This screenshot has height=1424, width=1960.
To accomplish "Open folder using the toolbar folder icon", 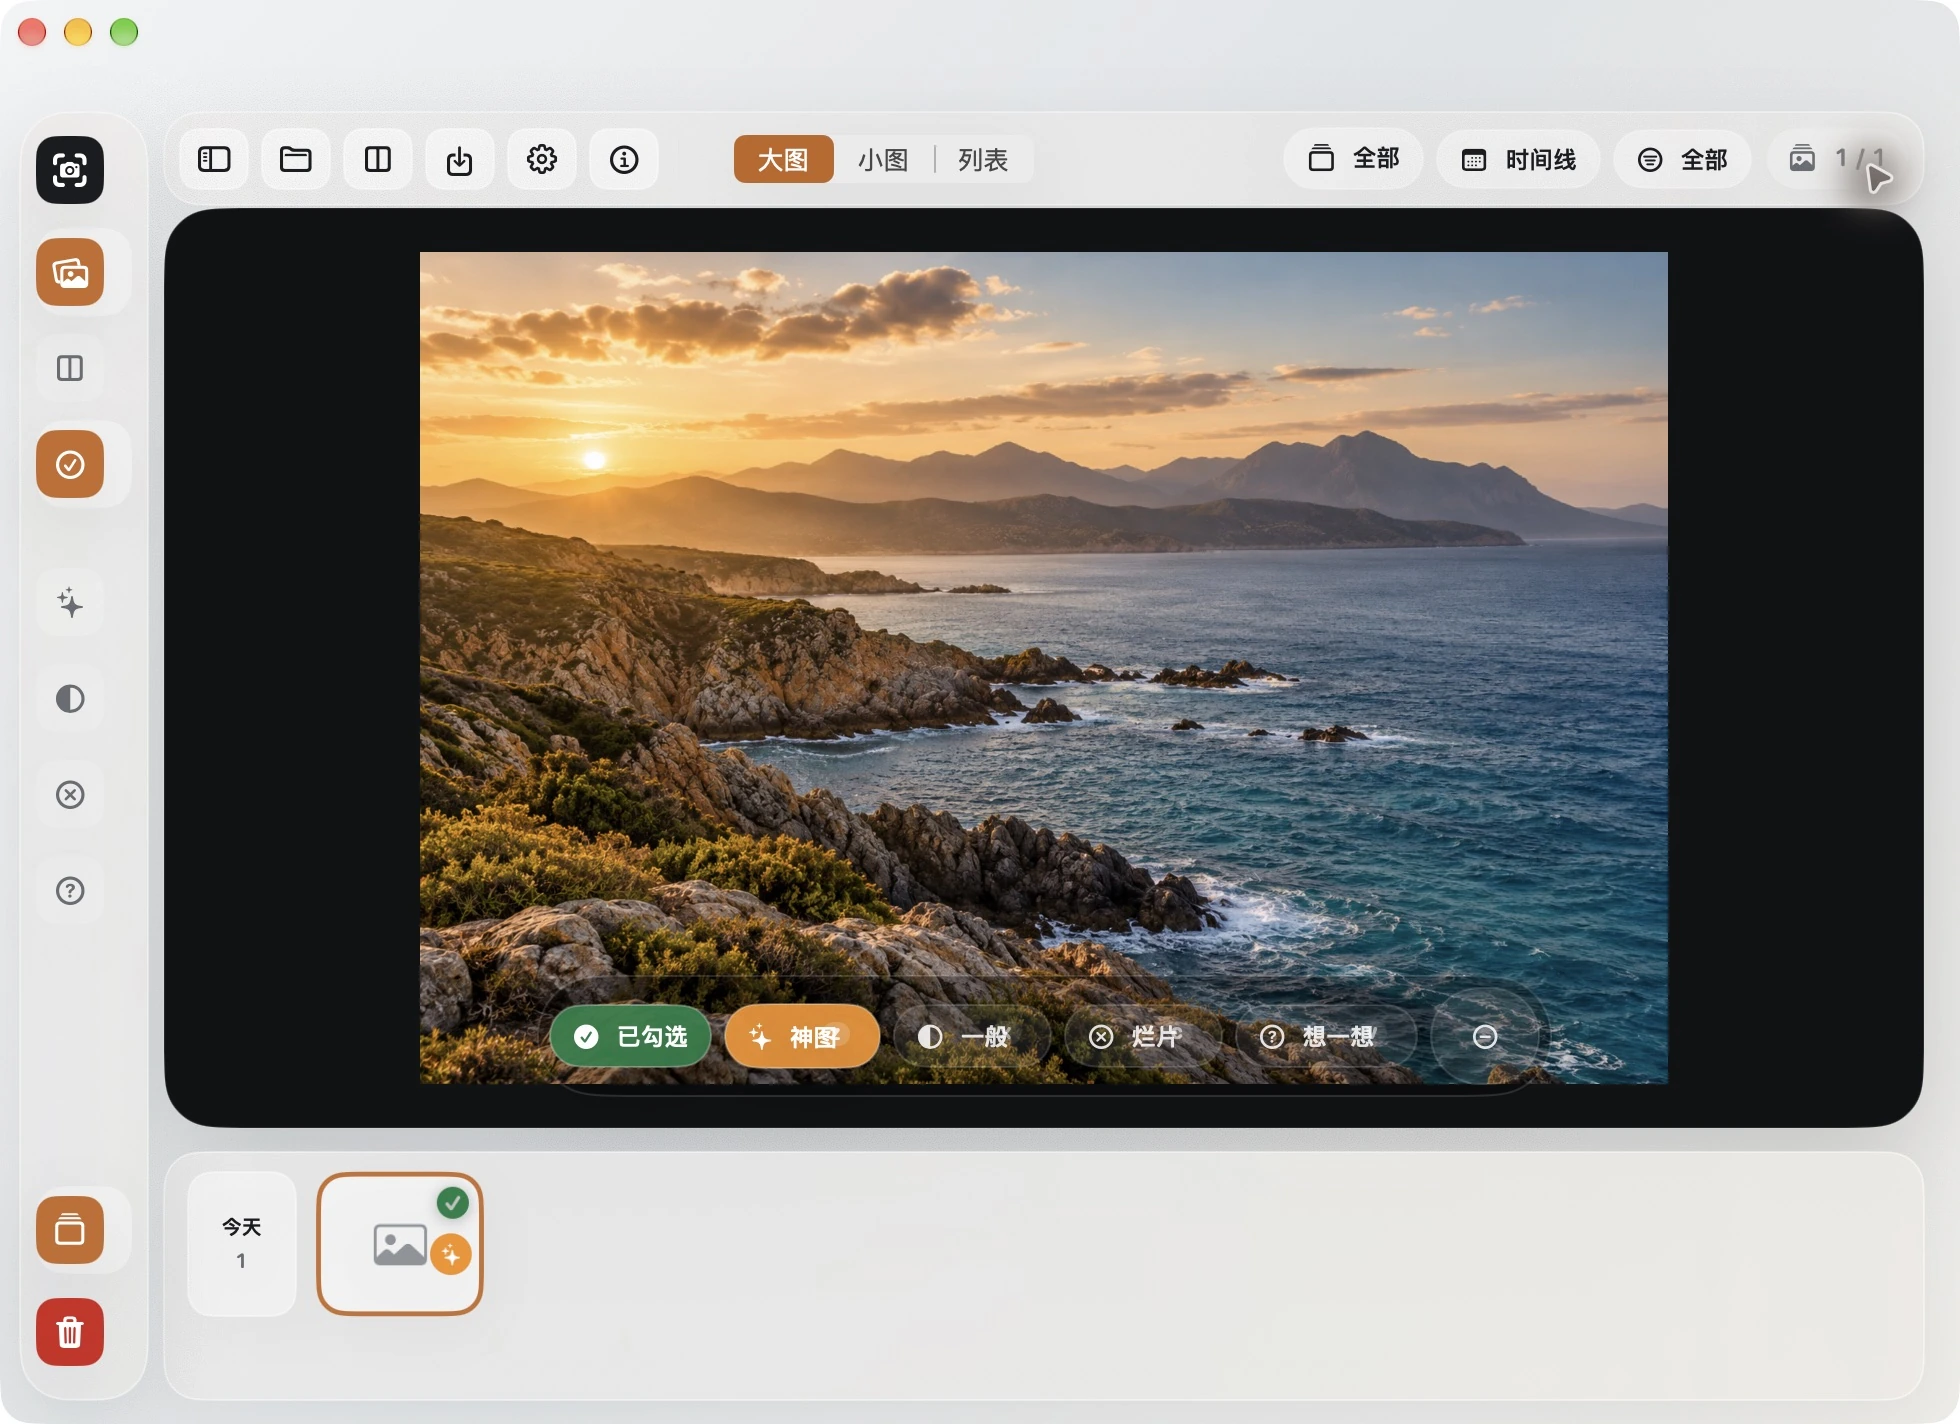I will click(x=296, y=159).
